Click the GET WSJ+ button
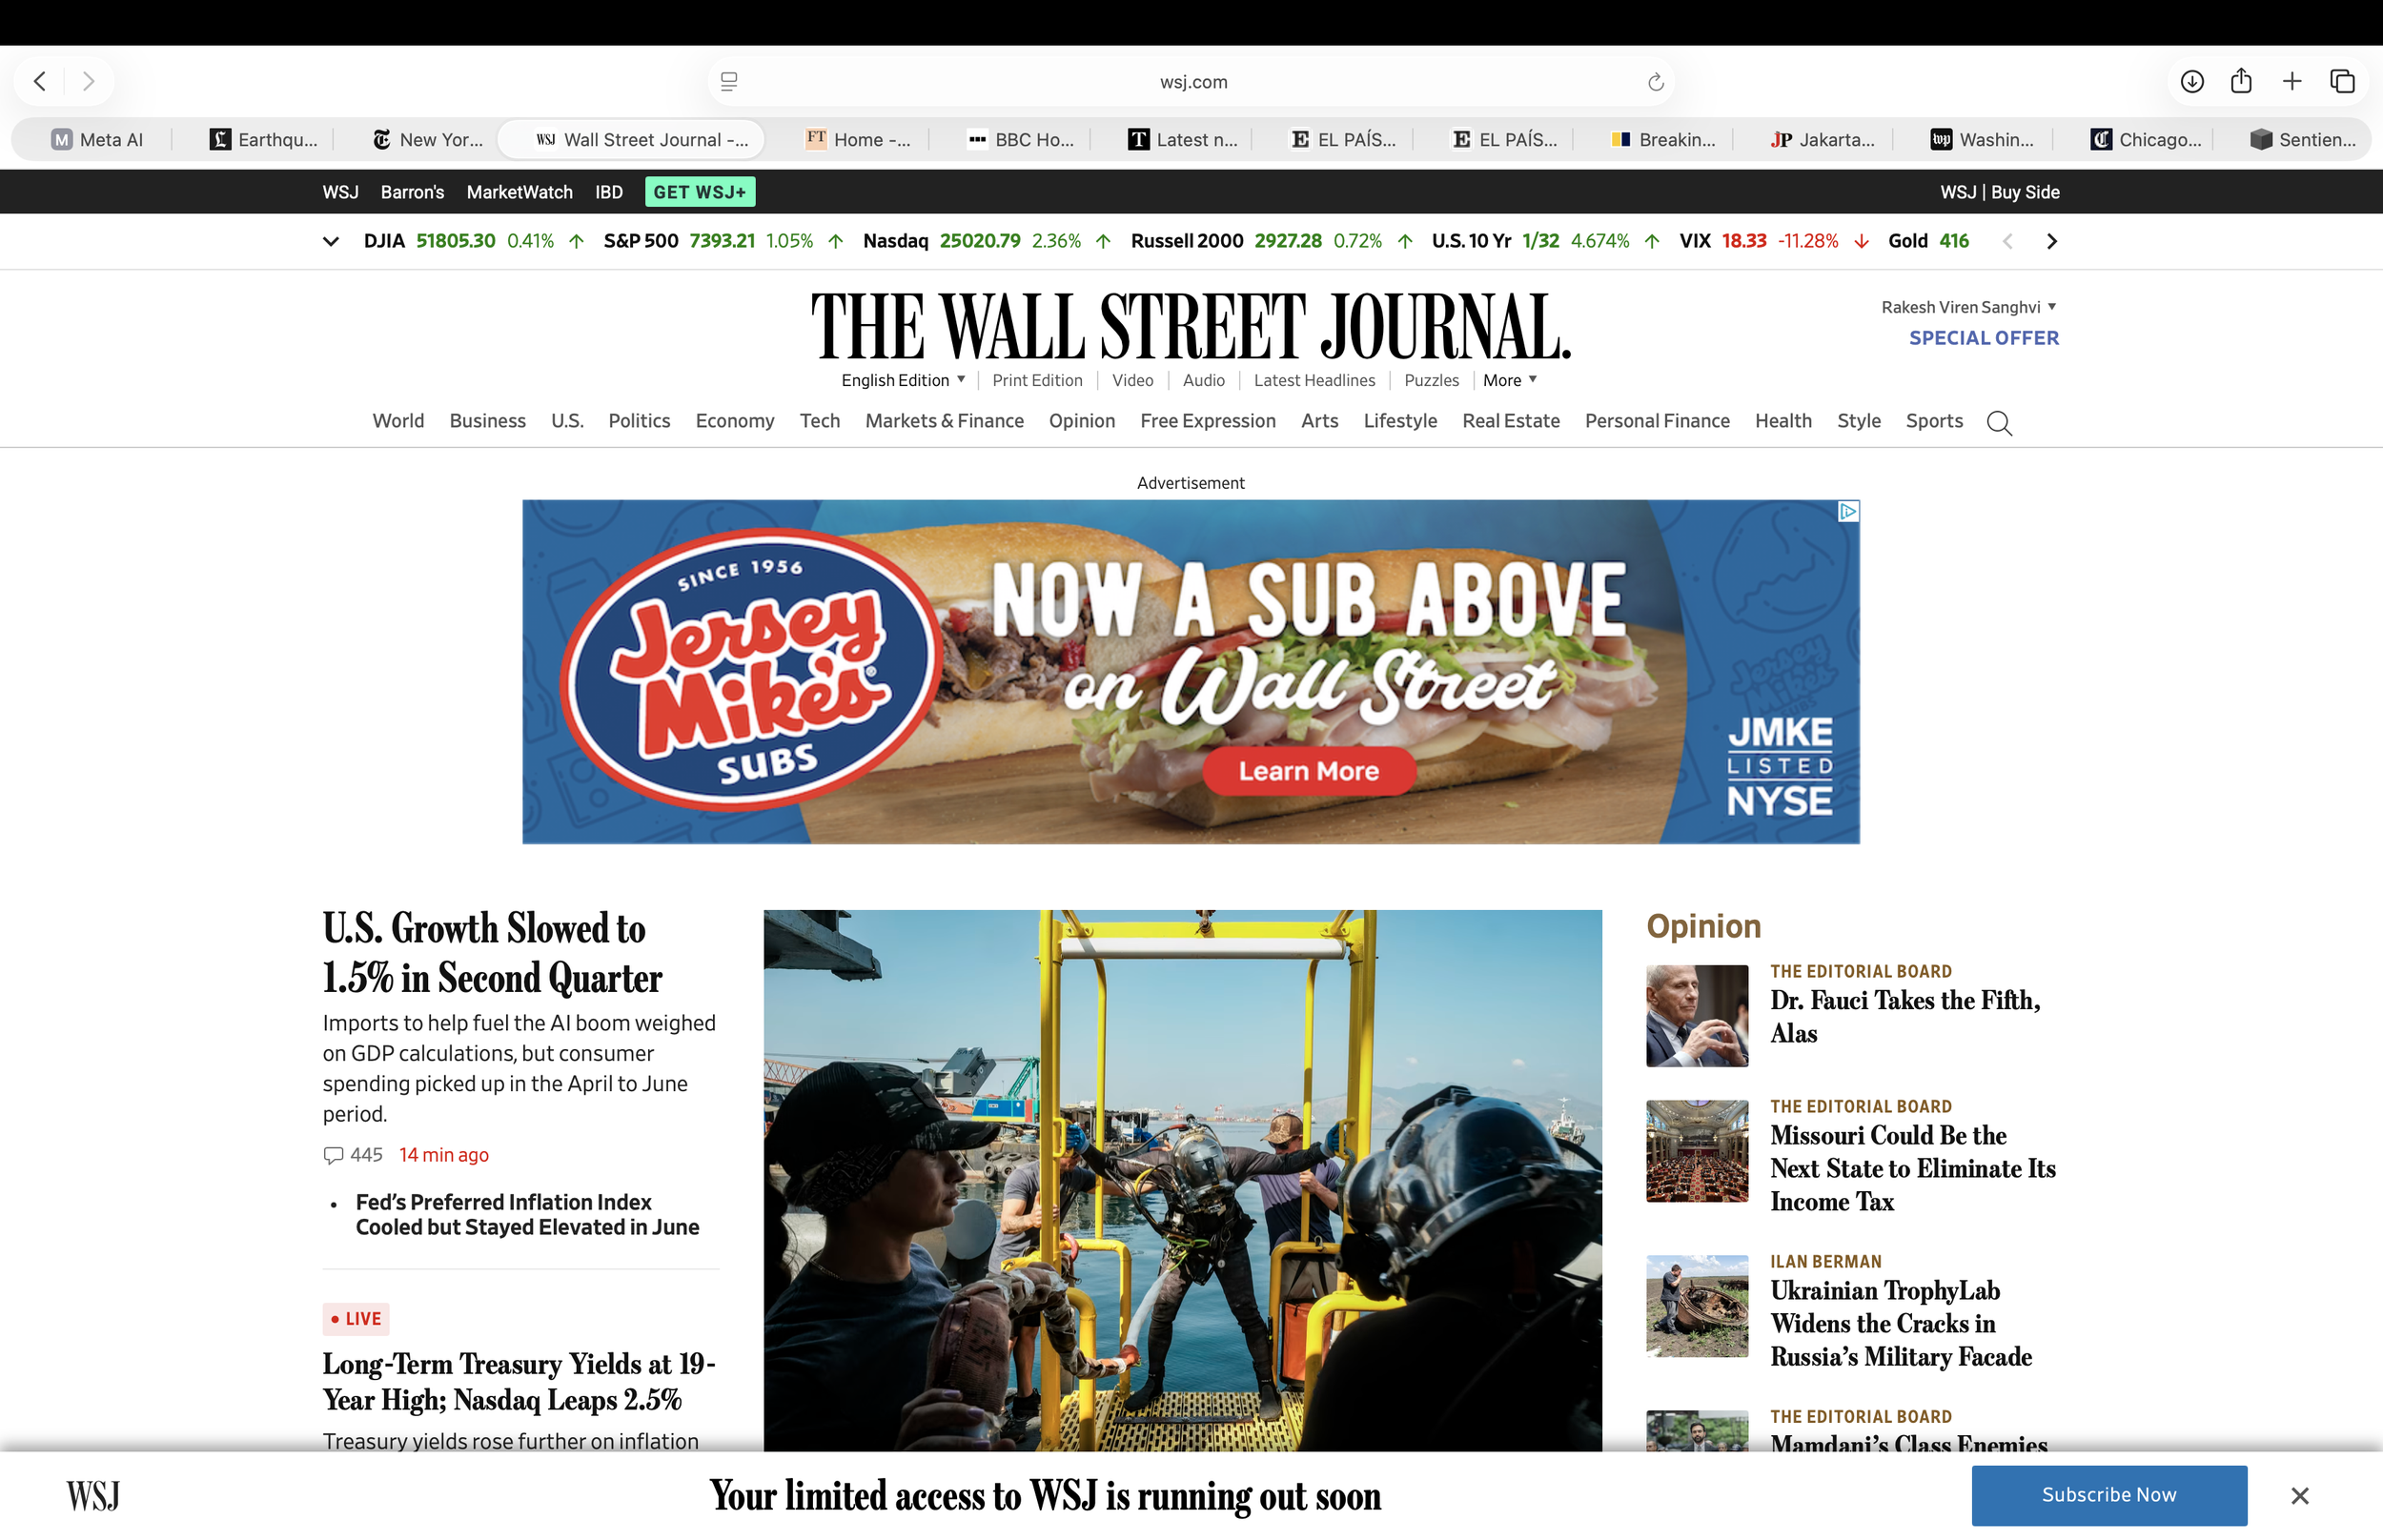Image resolution: width=2383 pixels, height=1540 pixels. [700, 192]
